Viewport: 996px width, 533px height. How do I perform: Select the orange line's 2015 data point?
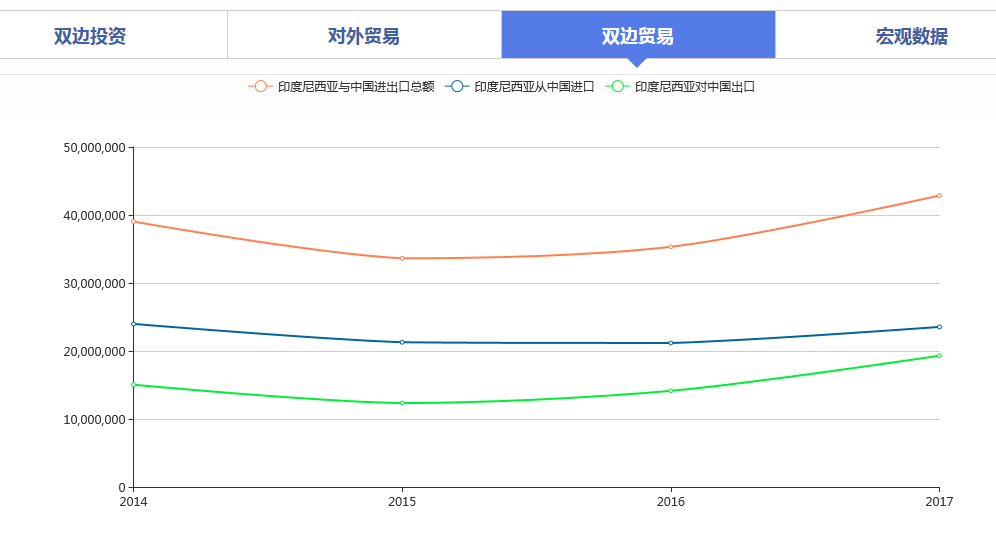(402, 258)
